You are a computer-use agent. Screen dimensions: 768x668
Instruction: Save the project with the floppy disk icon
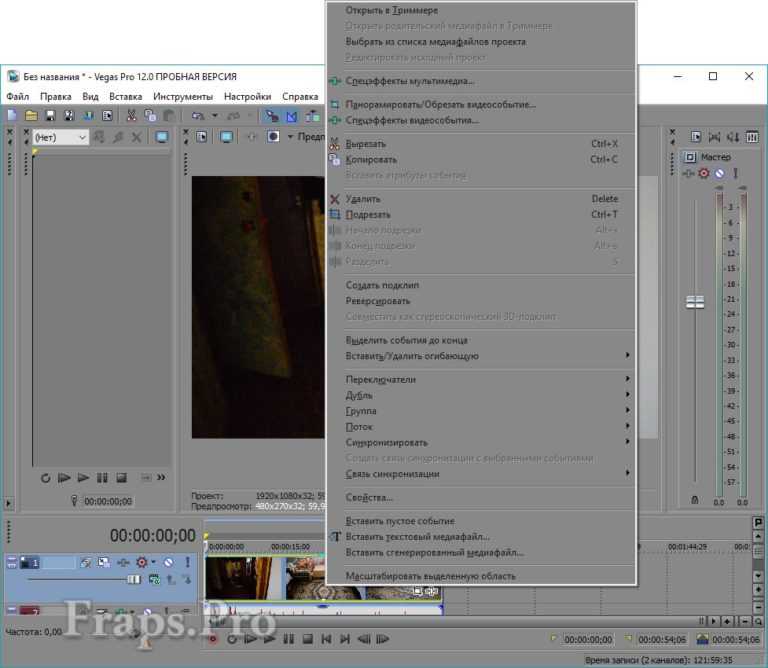(x=50, y=116)
